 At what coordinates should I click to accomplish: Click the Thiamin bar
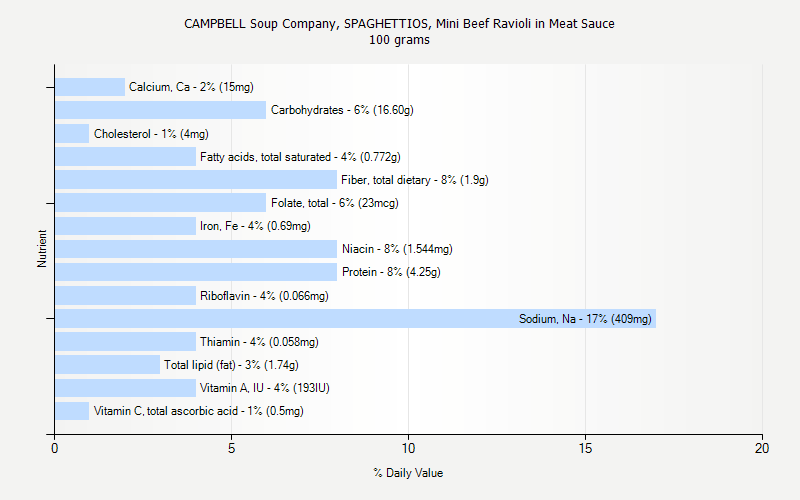pos(126,341)
